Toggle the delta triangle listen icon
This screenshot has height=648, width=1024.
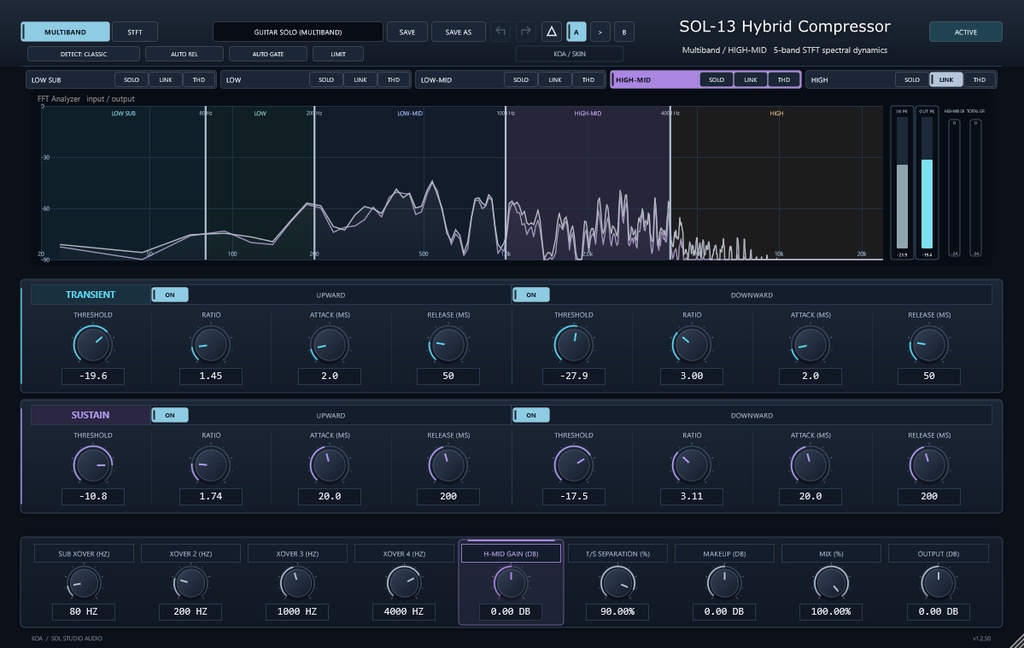pyautogui.click(x=551, y=31)
